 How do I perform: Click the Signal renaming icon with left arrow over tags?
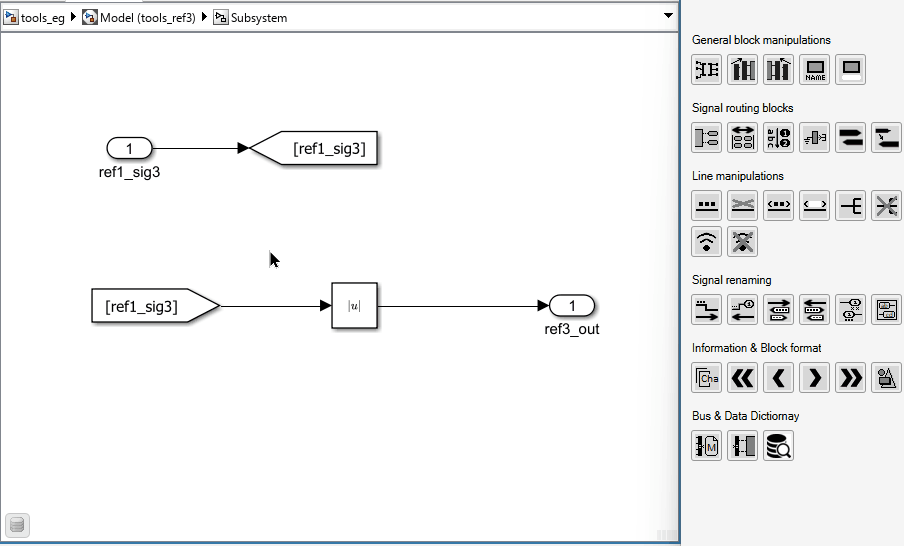point(815,310)
